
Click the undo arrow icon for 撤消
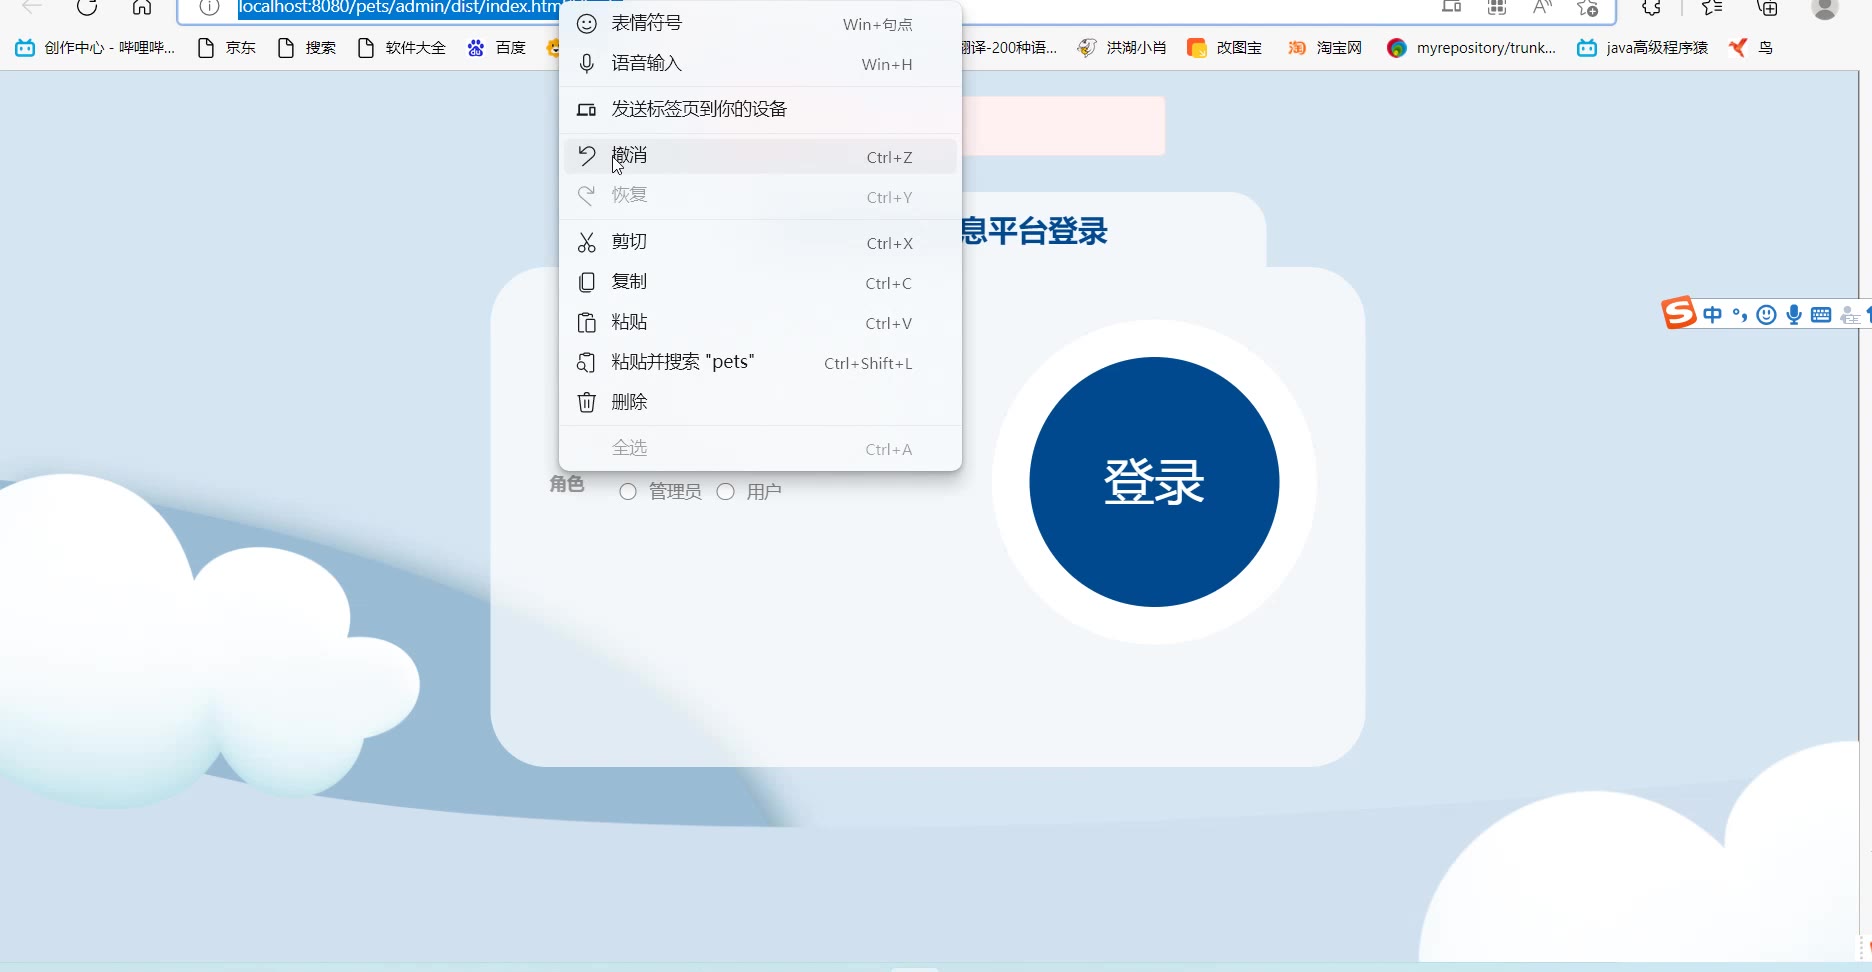(587, 155)
